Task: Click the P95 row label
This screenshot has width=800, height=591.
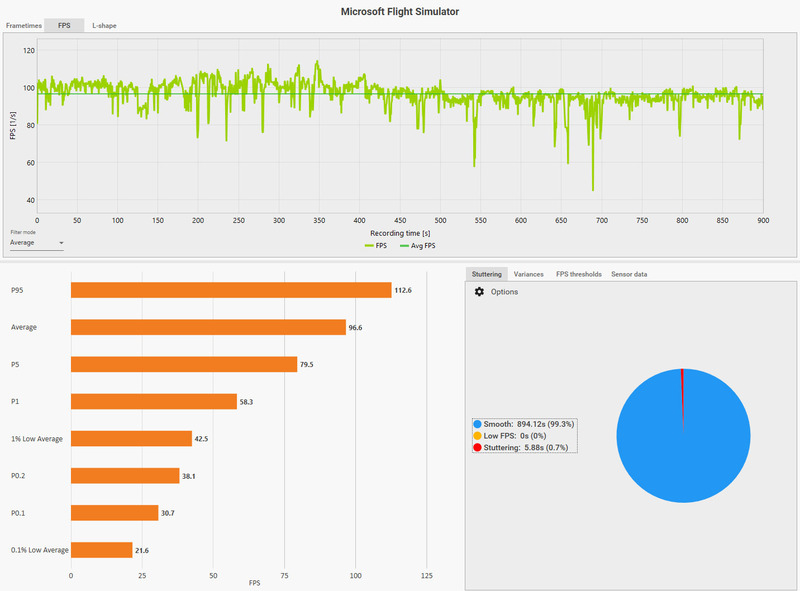Action: click(17, 290)
